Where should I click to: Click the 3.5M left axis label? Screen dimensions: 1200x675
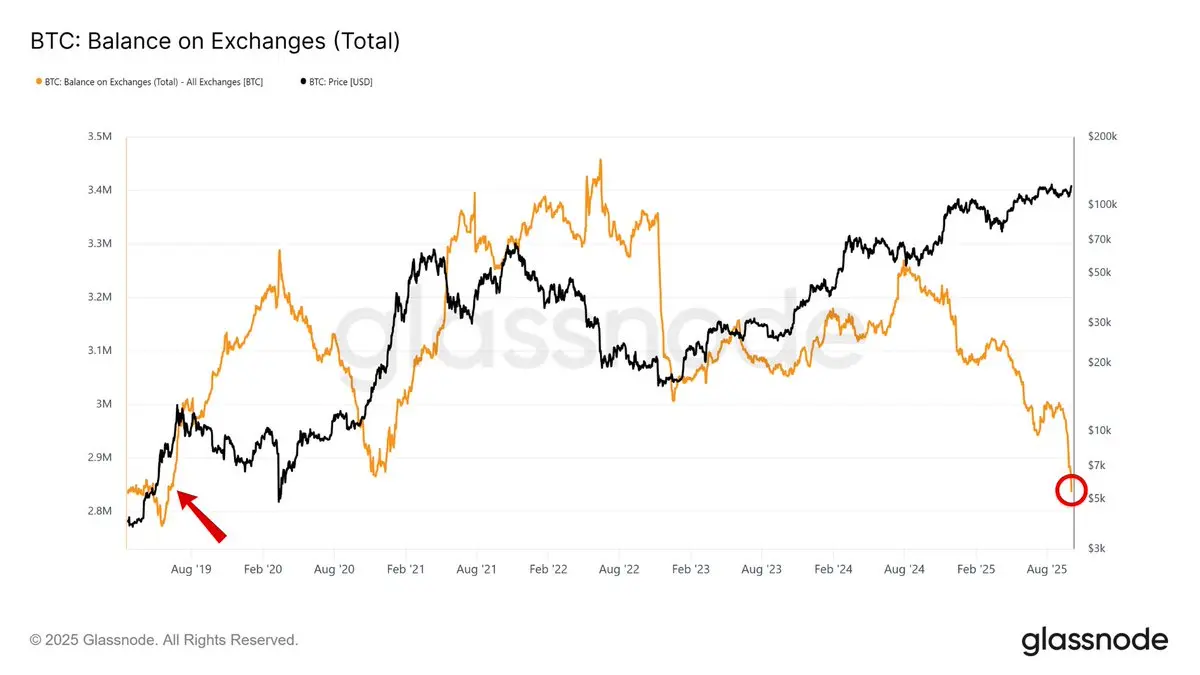[99, 137]
